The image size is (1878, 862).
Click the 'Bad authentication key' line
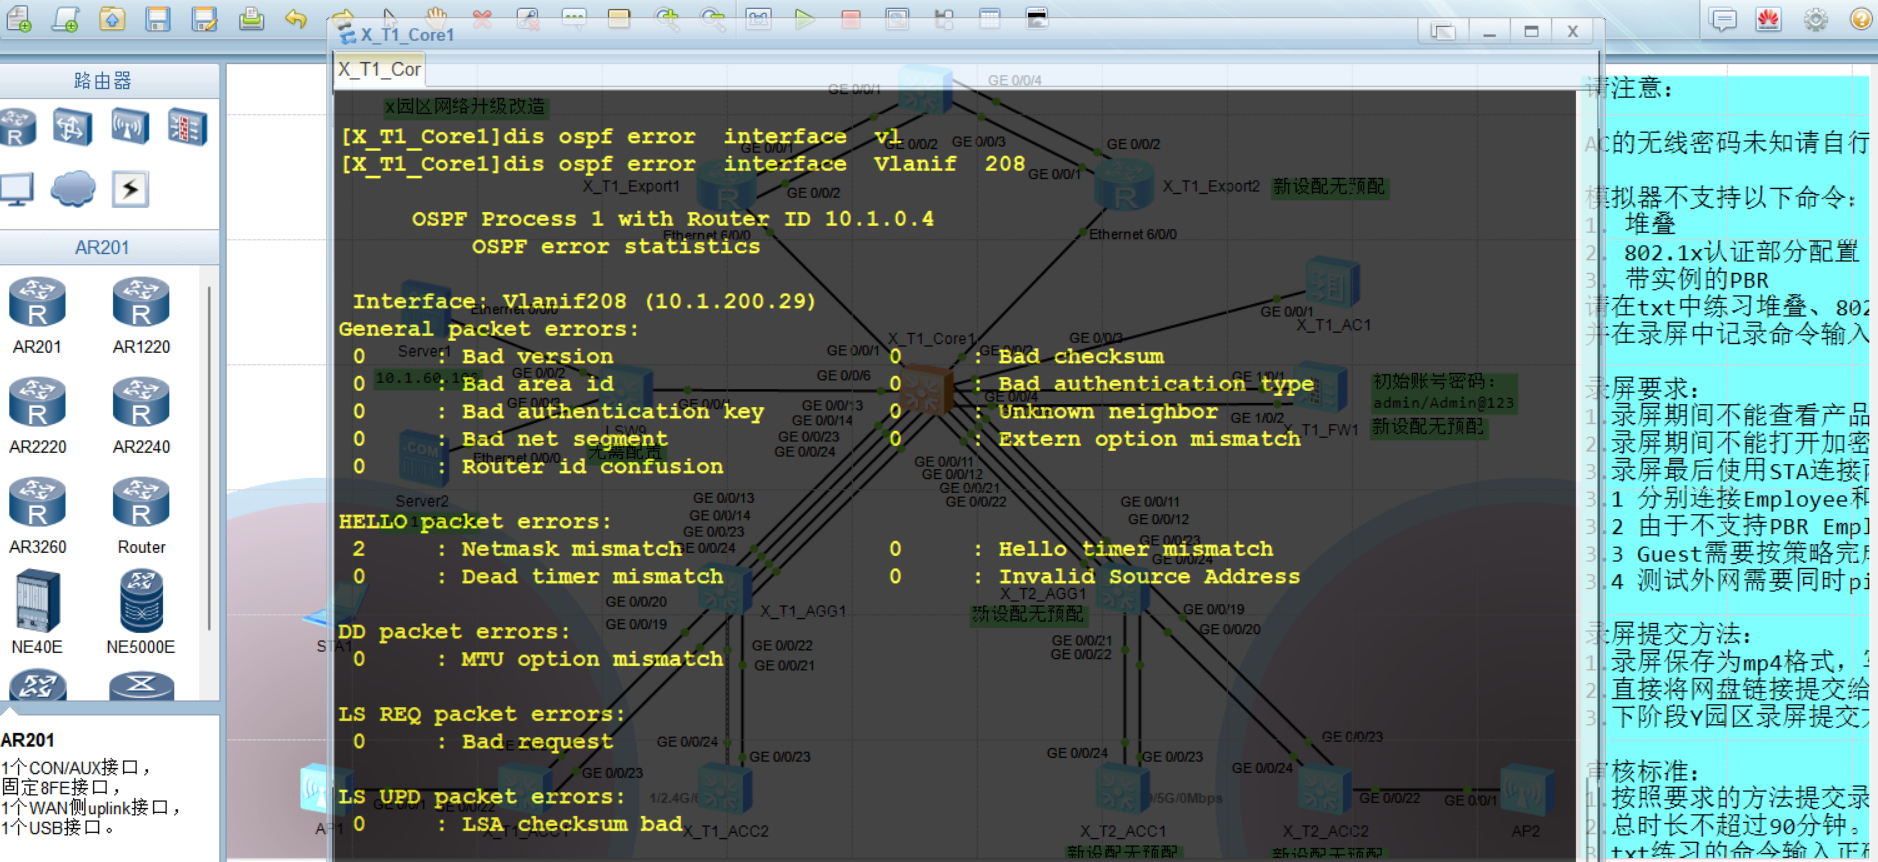(558, 412)
